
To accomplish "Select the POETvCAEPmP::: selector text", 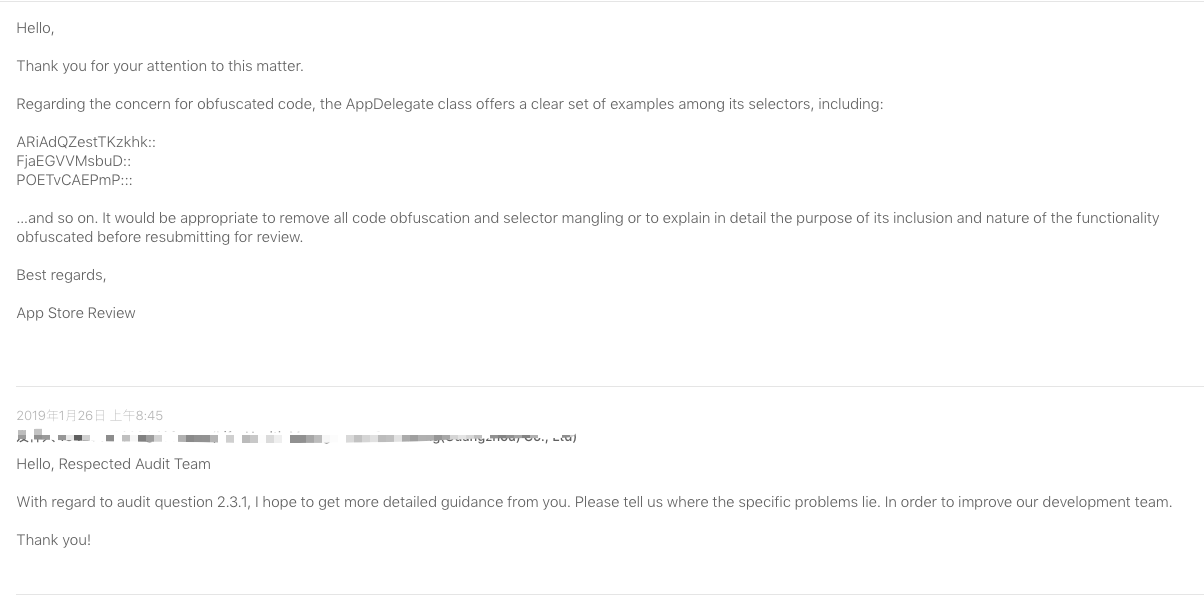I will (75, 180).
